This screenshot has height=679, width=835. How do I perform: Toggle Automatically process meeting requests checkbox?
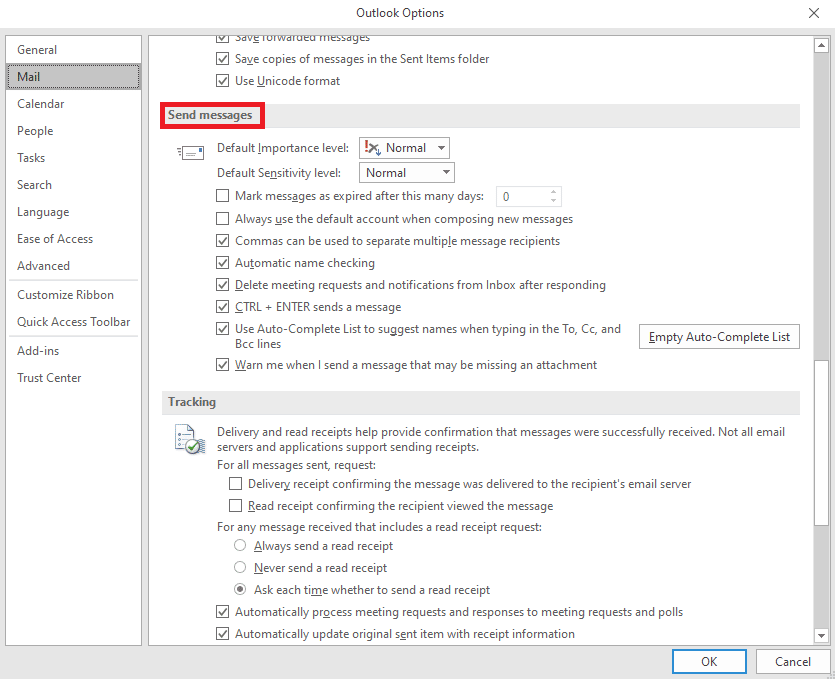tap(223, 611)
